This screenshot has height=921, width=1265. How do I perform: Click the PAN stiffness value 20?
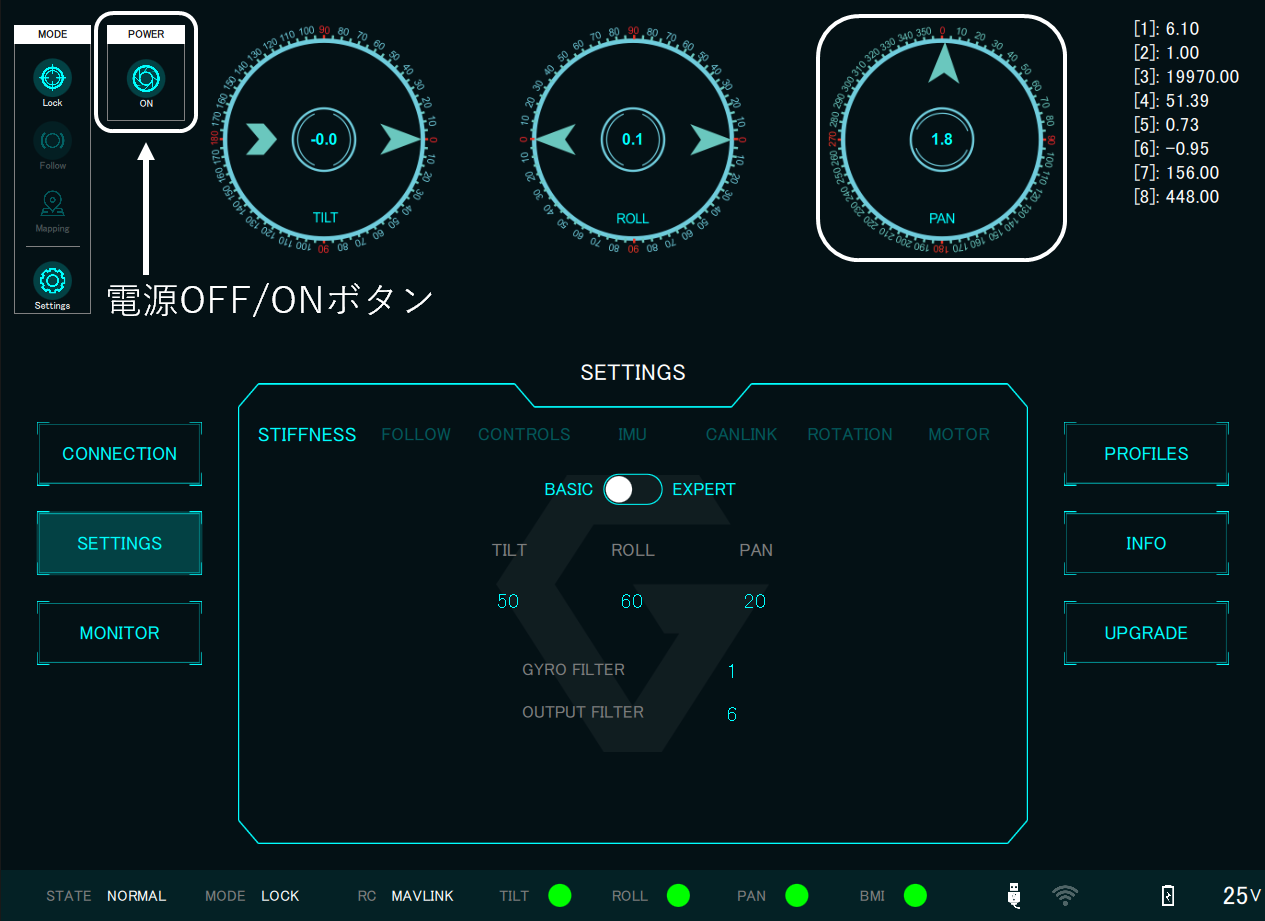click(x=755, y=601)
